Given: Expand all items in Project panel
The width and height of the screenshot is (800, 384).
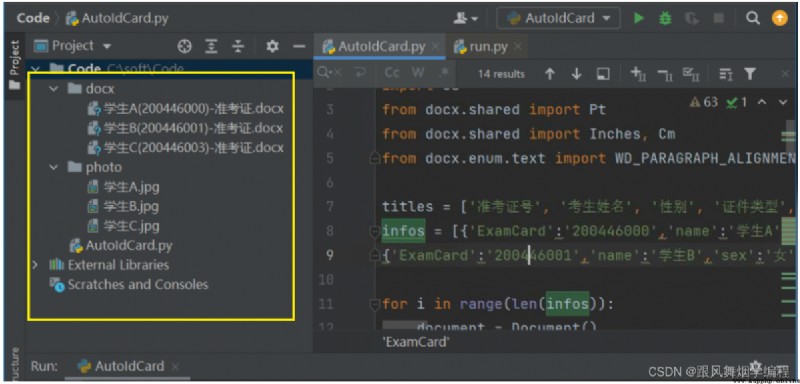Looking at the screenshot, I should click(211, 46).
